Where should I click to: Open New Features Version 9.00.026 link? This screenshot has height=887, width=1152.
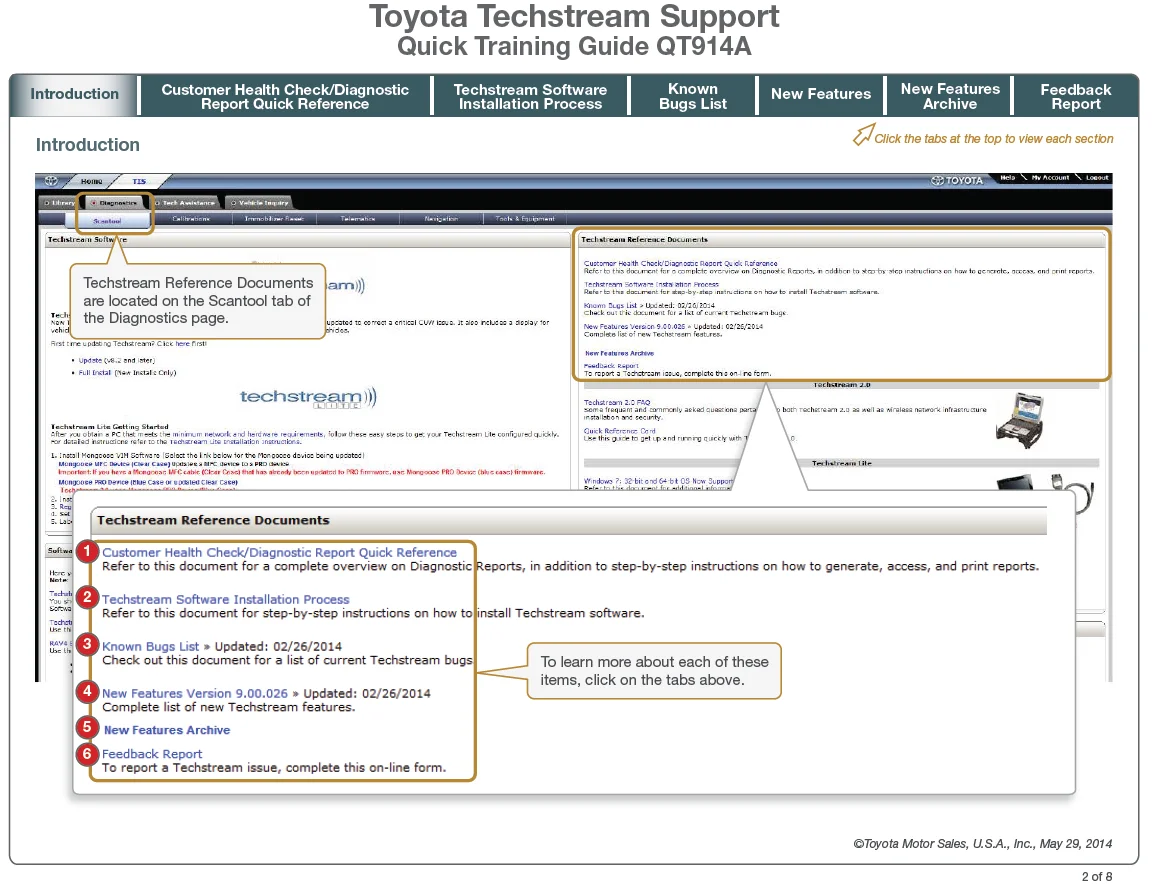pos(195,693)
